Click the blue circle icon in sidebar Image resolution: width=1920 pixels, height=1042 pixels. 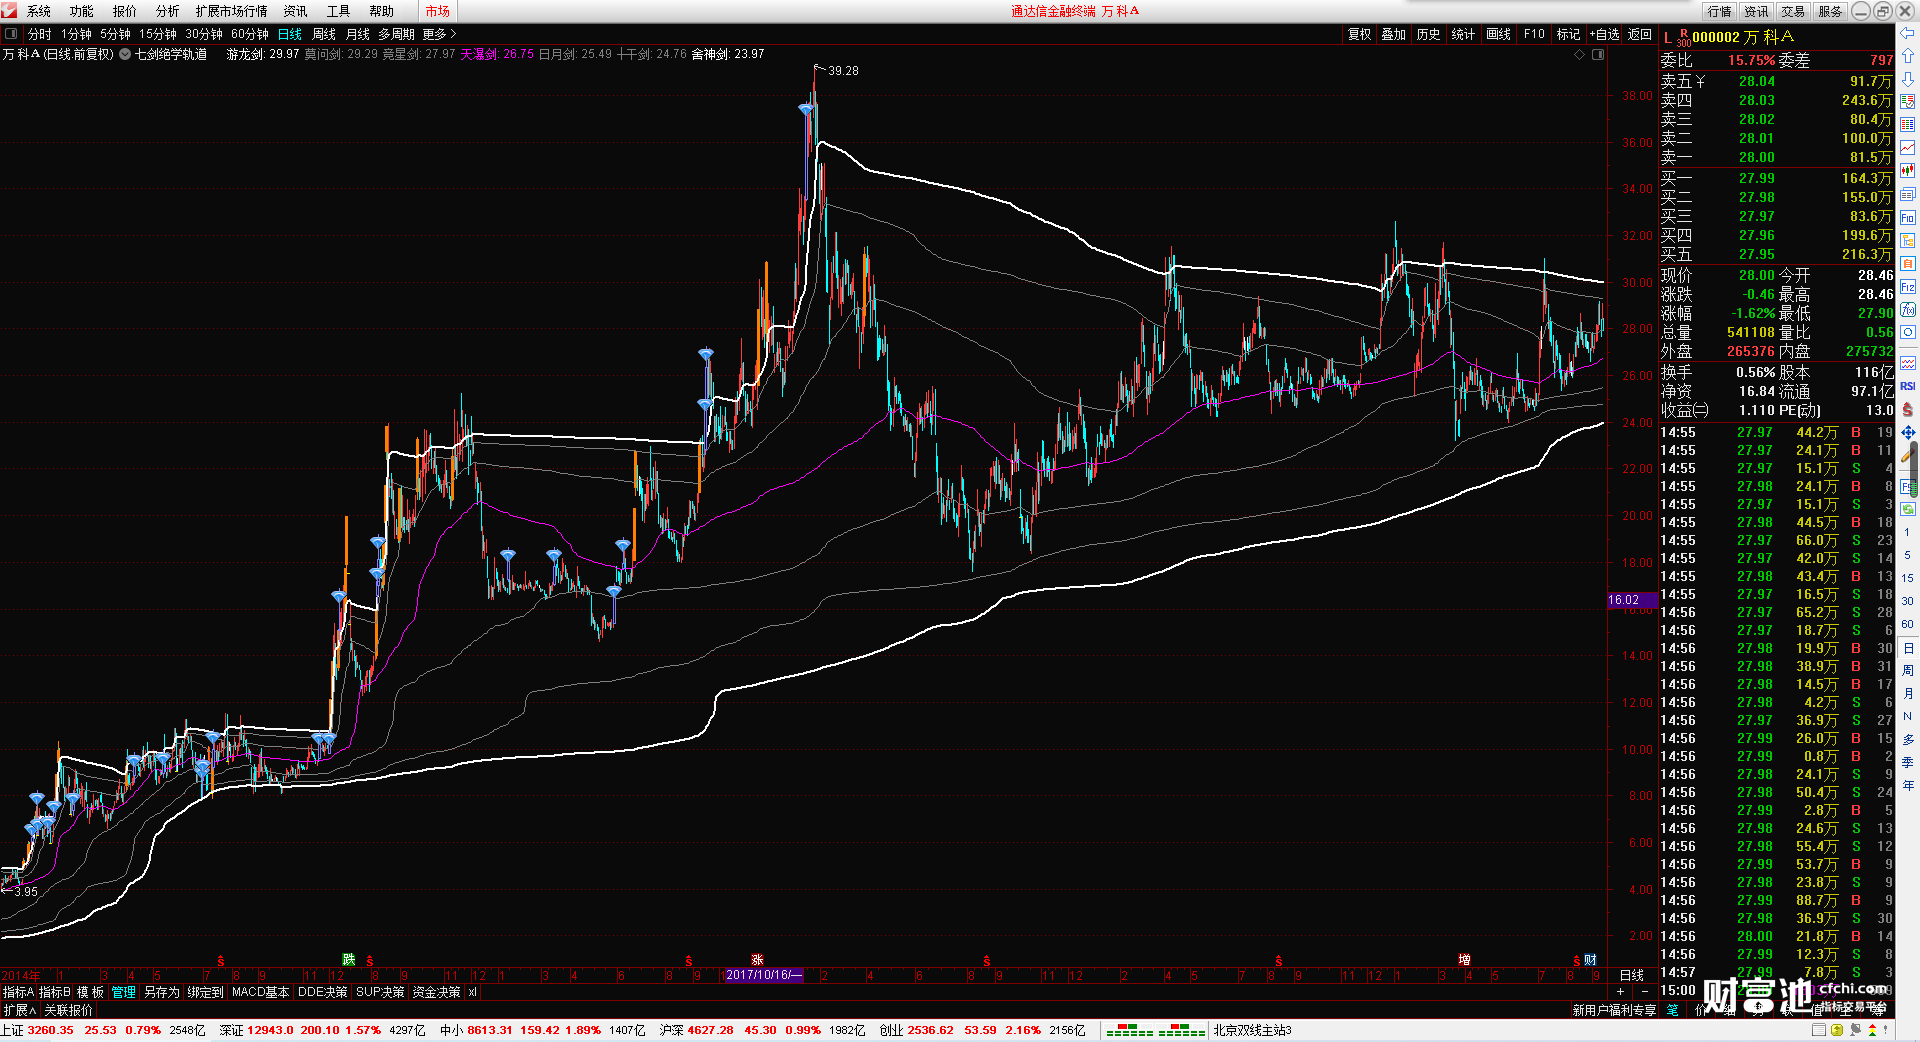click(1907, 332)
